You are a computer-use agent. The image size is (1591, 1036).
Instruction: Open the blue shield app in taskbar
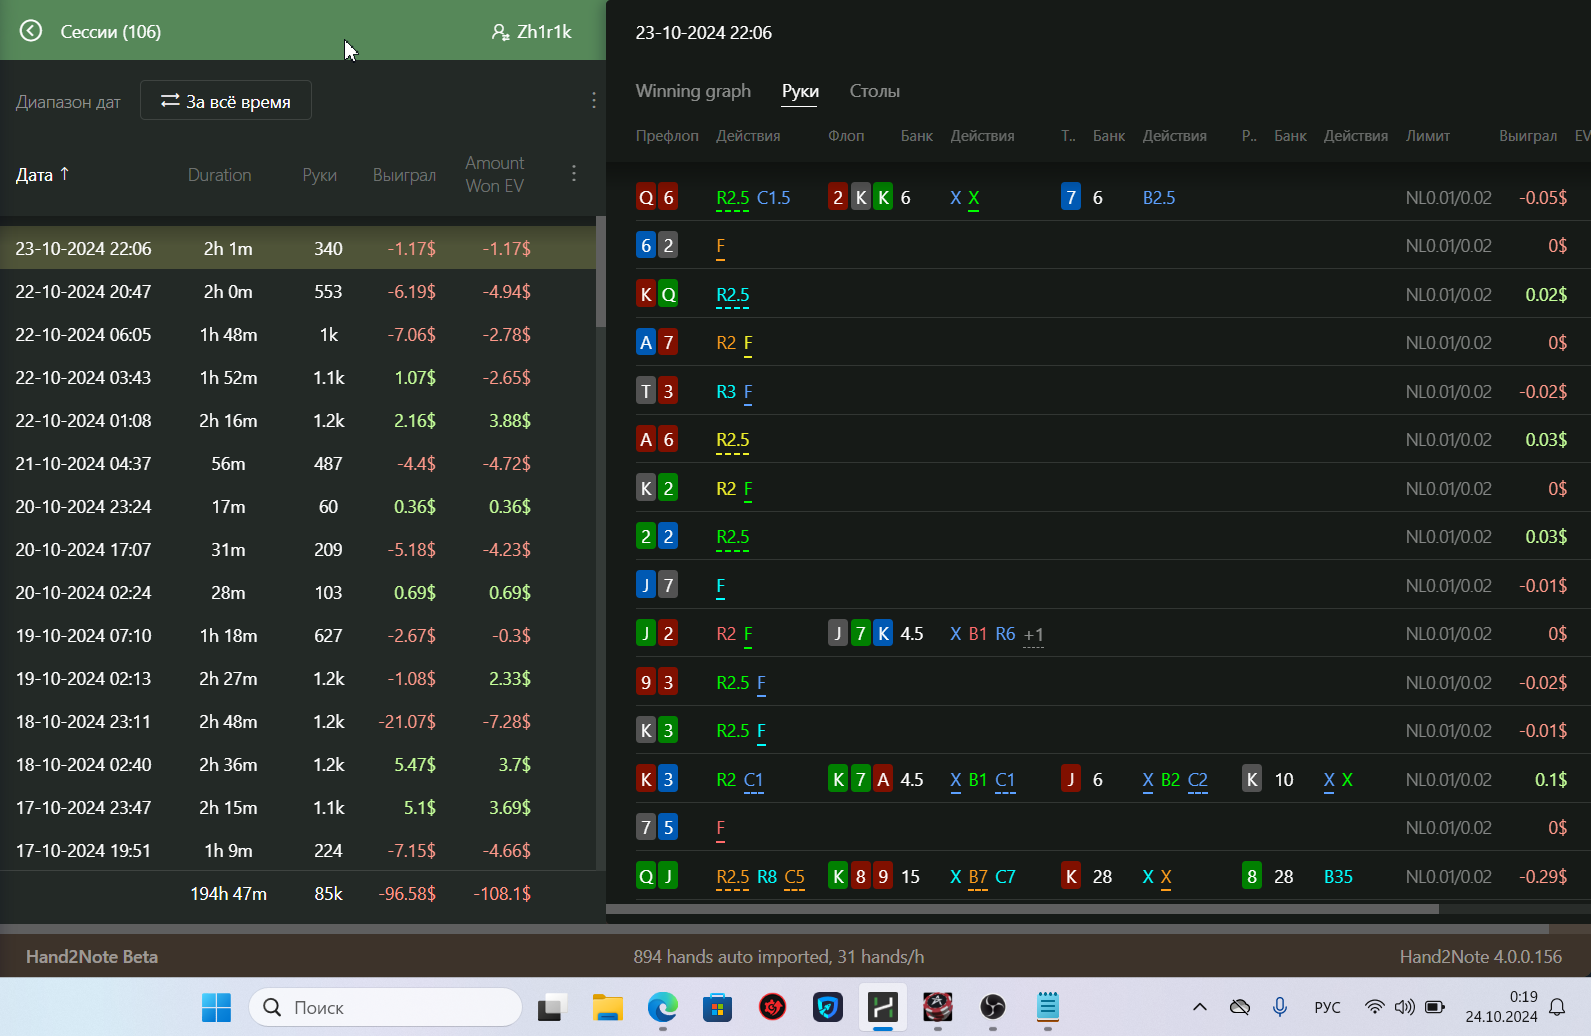[x=827, y=1007]
